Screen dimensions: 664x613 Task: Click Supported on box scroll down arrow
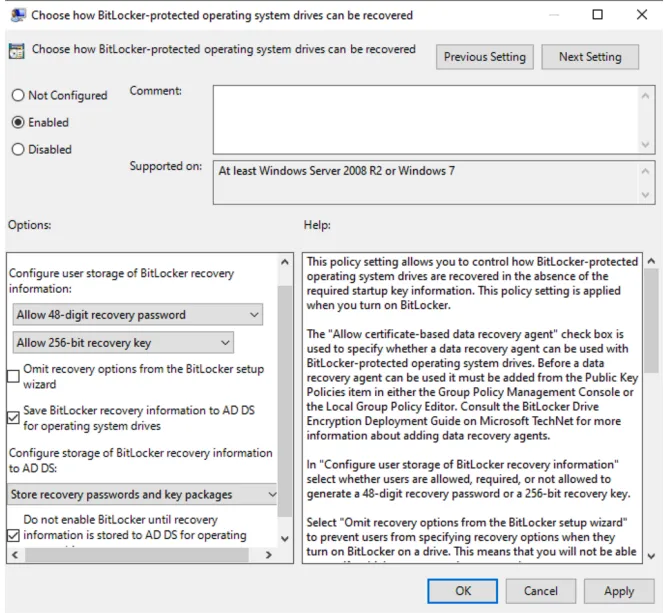pyautogui.click(x=645, y=195)
